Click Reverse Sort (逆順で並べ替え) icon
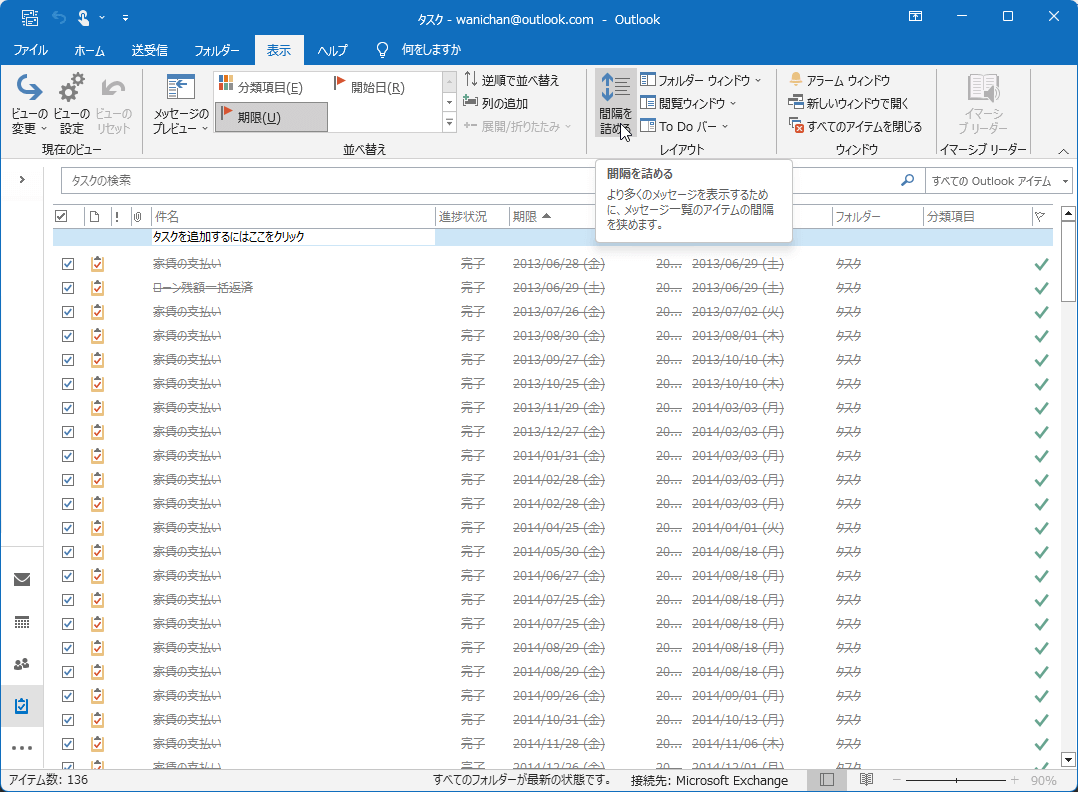Image resolution: width=1078 pixels, height=792 pixels. click(x=471, y=80)
